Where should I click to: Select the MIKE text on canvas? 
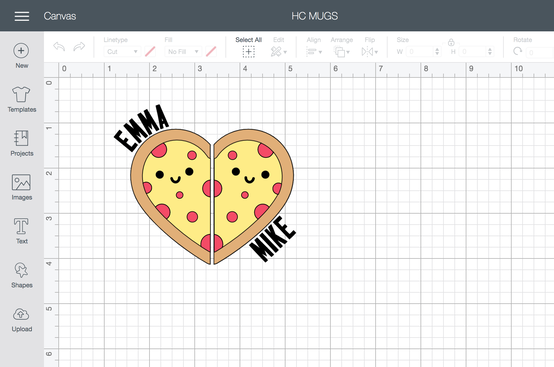272,239
